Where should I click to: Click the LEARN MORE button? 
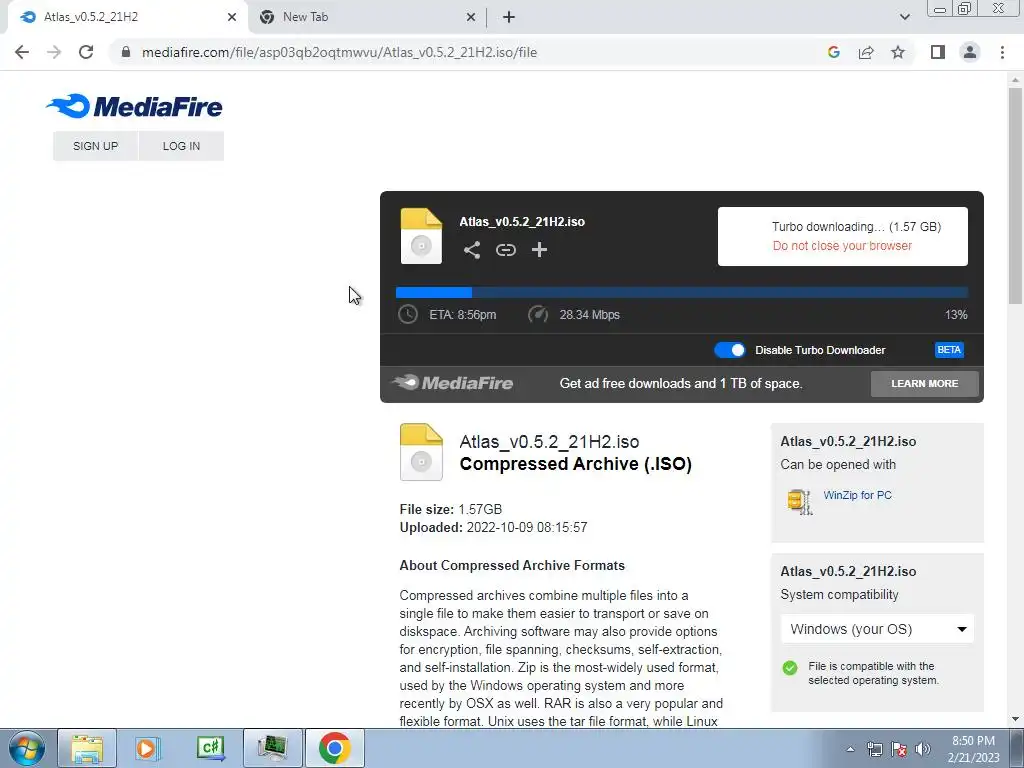tap(924, 383)
